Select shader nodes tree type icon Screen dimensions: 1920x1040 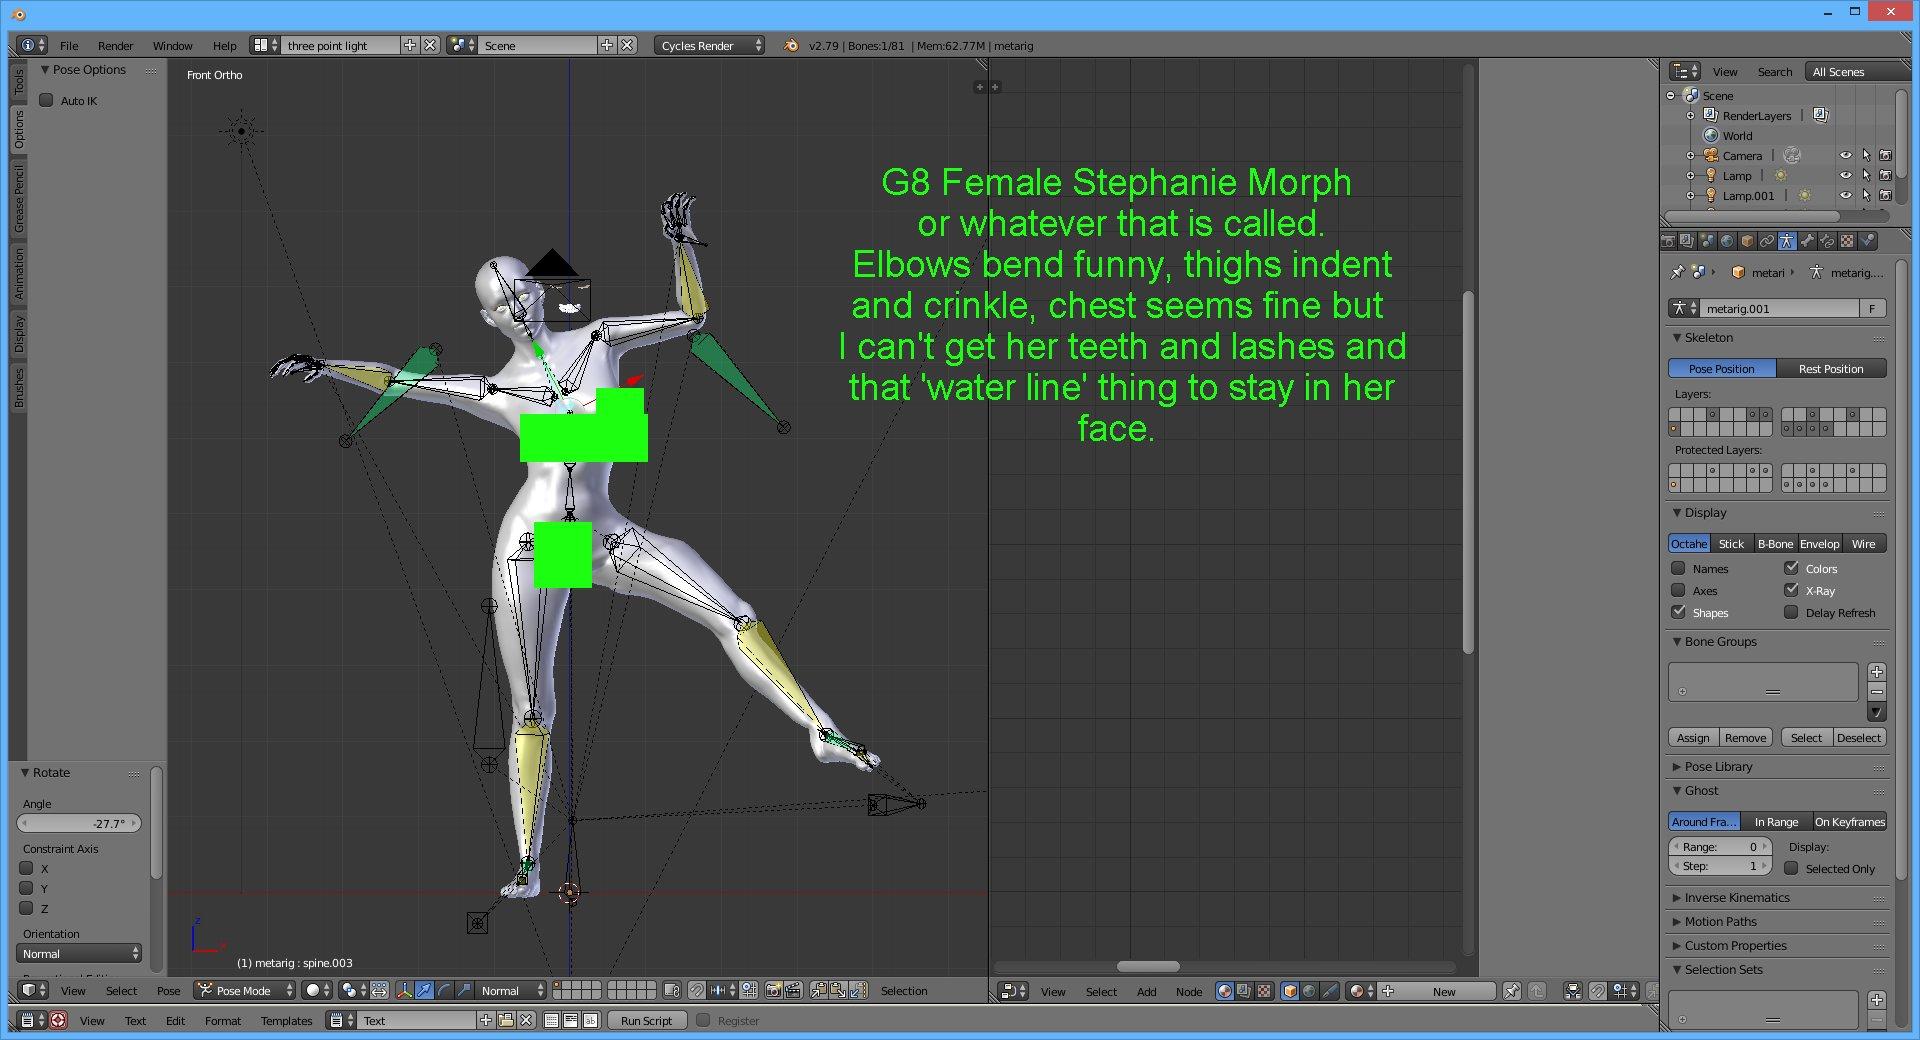[x=1225, y=991]
